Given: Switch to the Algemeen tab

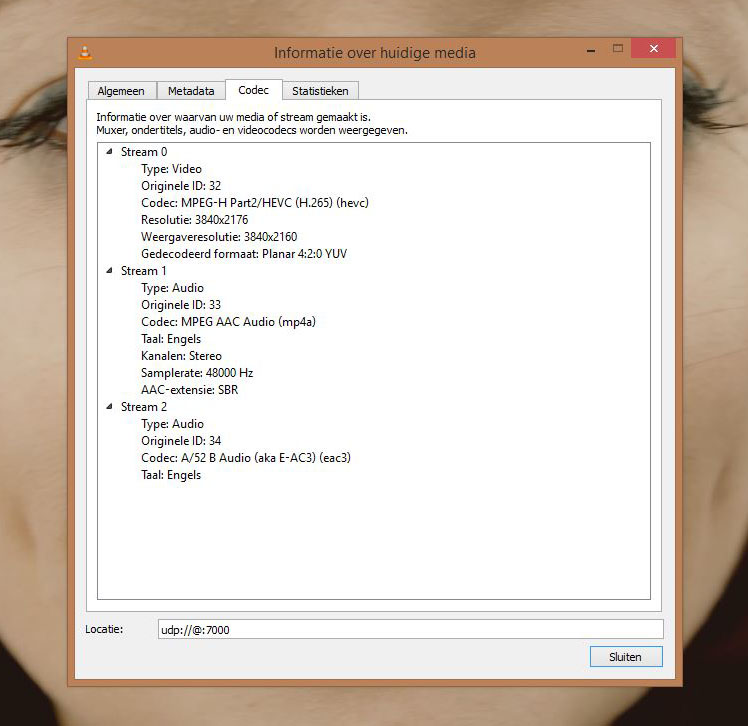Looking at the screenshot, I should pos(121,91).
